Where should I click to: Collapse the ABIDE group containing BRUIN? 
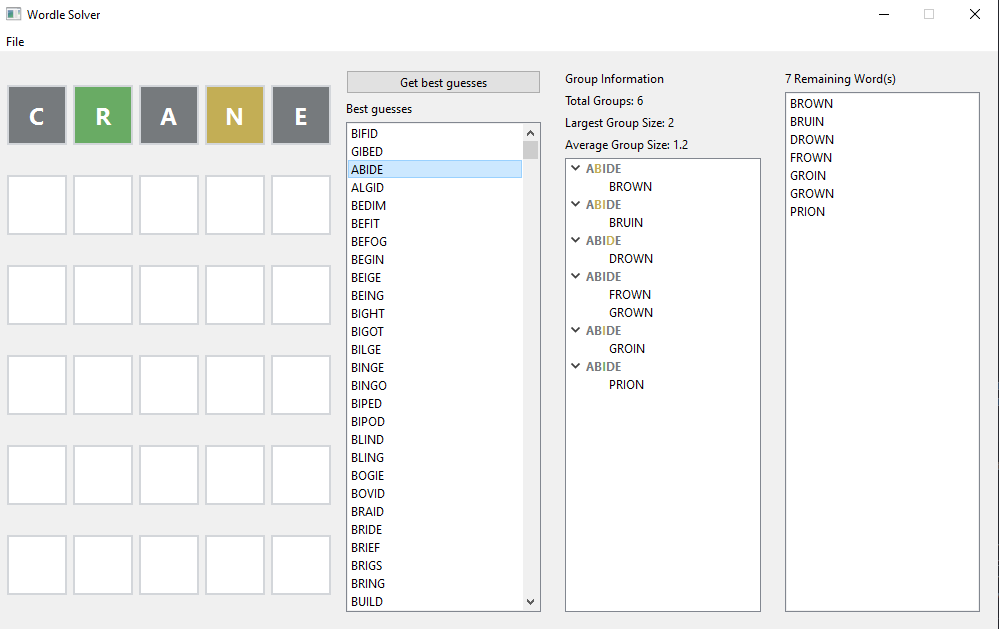coord(576,205)
